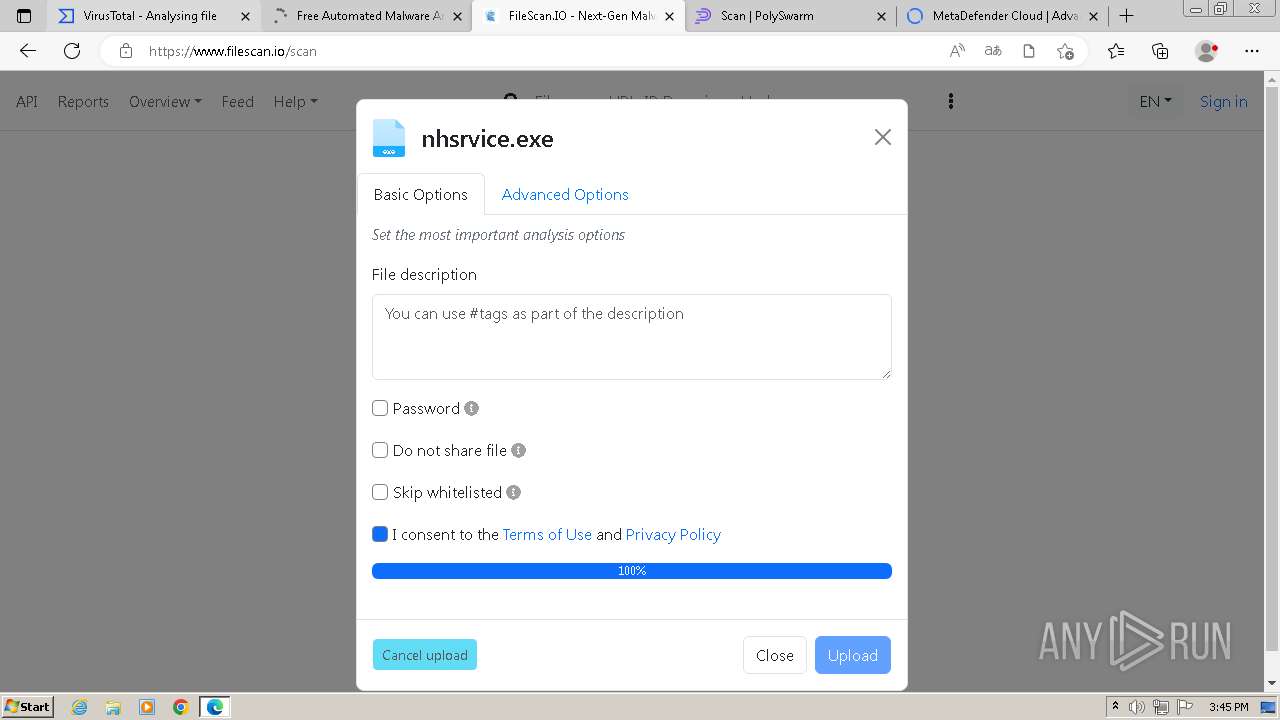Open the EN language dropdown
This screenshot has height=720, width=1280.
(1155, 101)
